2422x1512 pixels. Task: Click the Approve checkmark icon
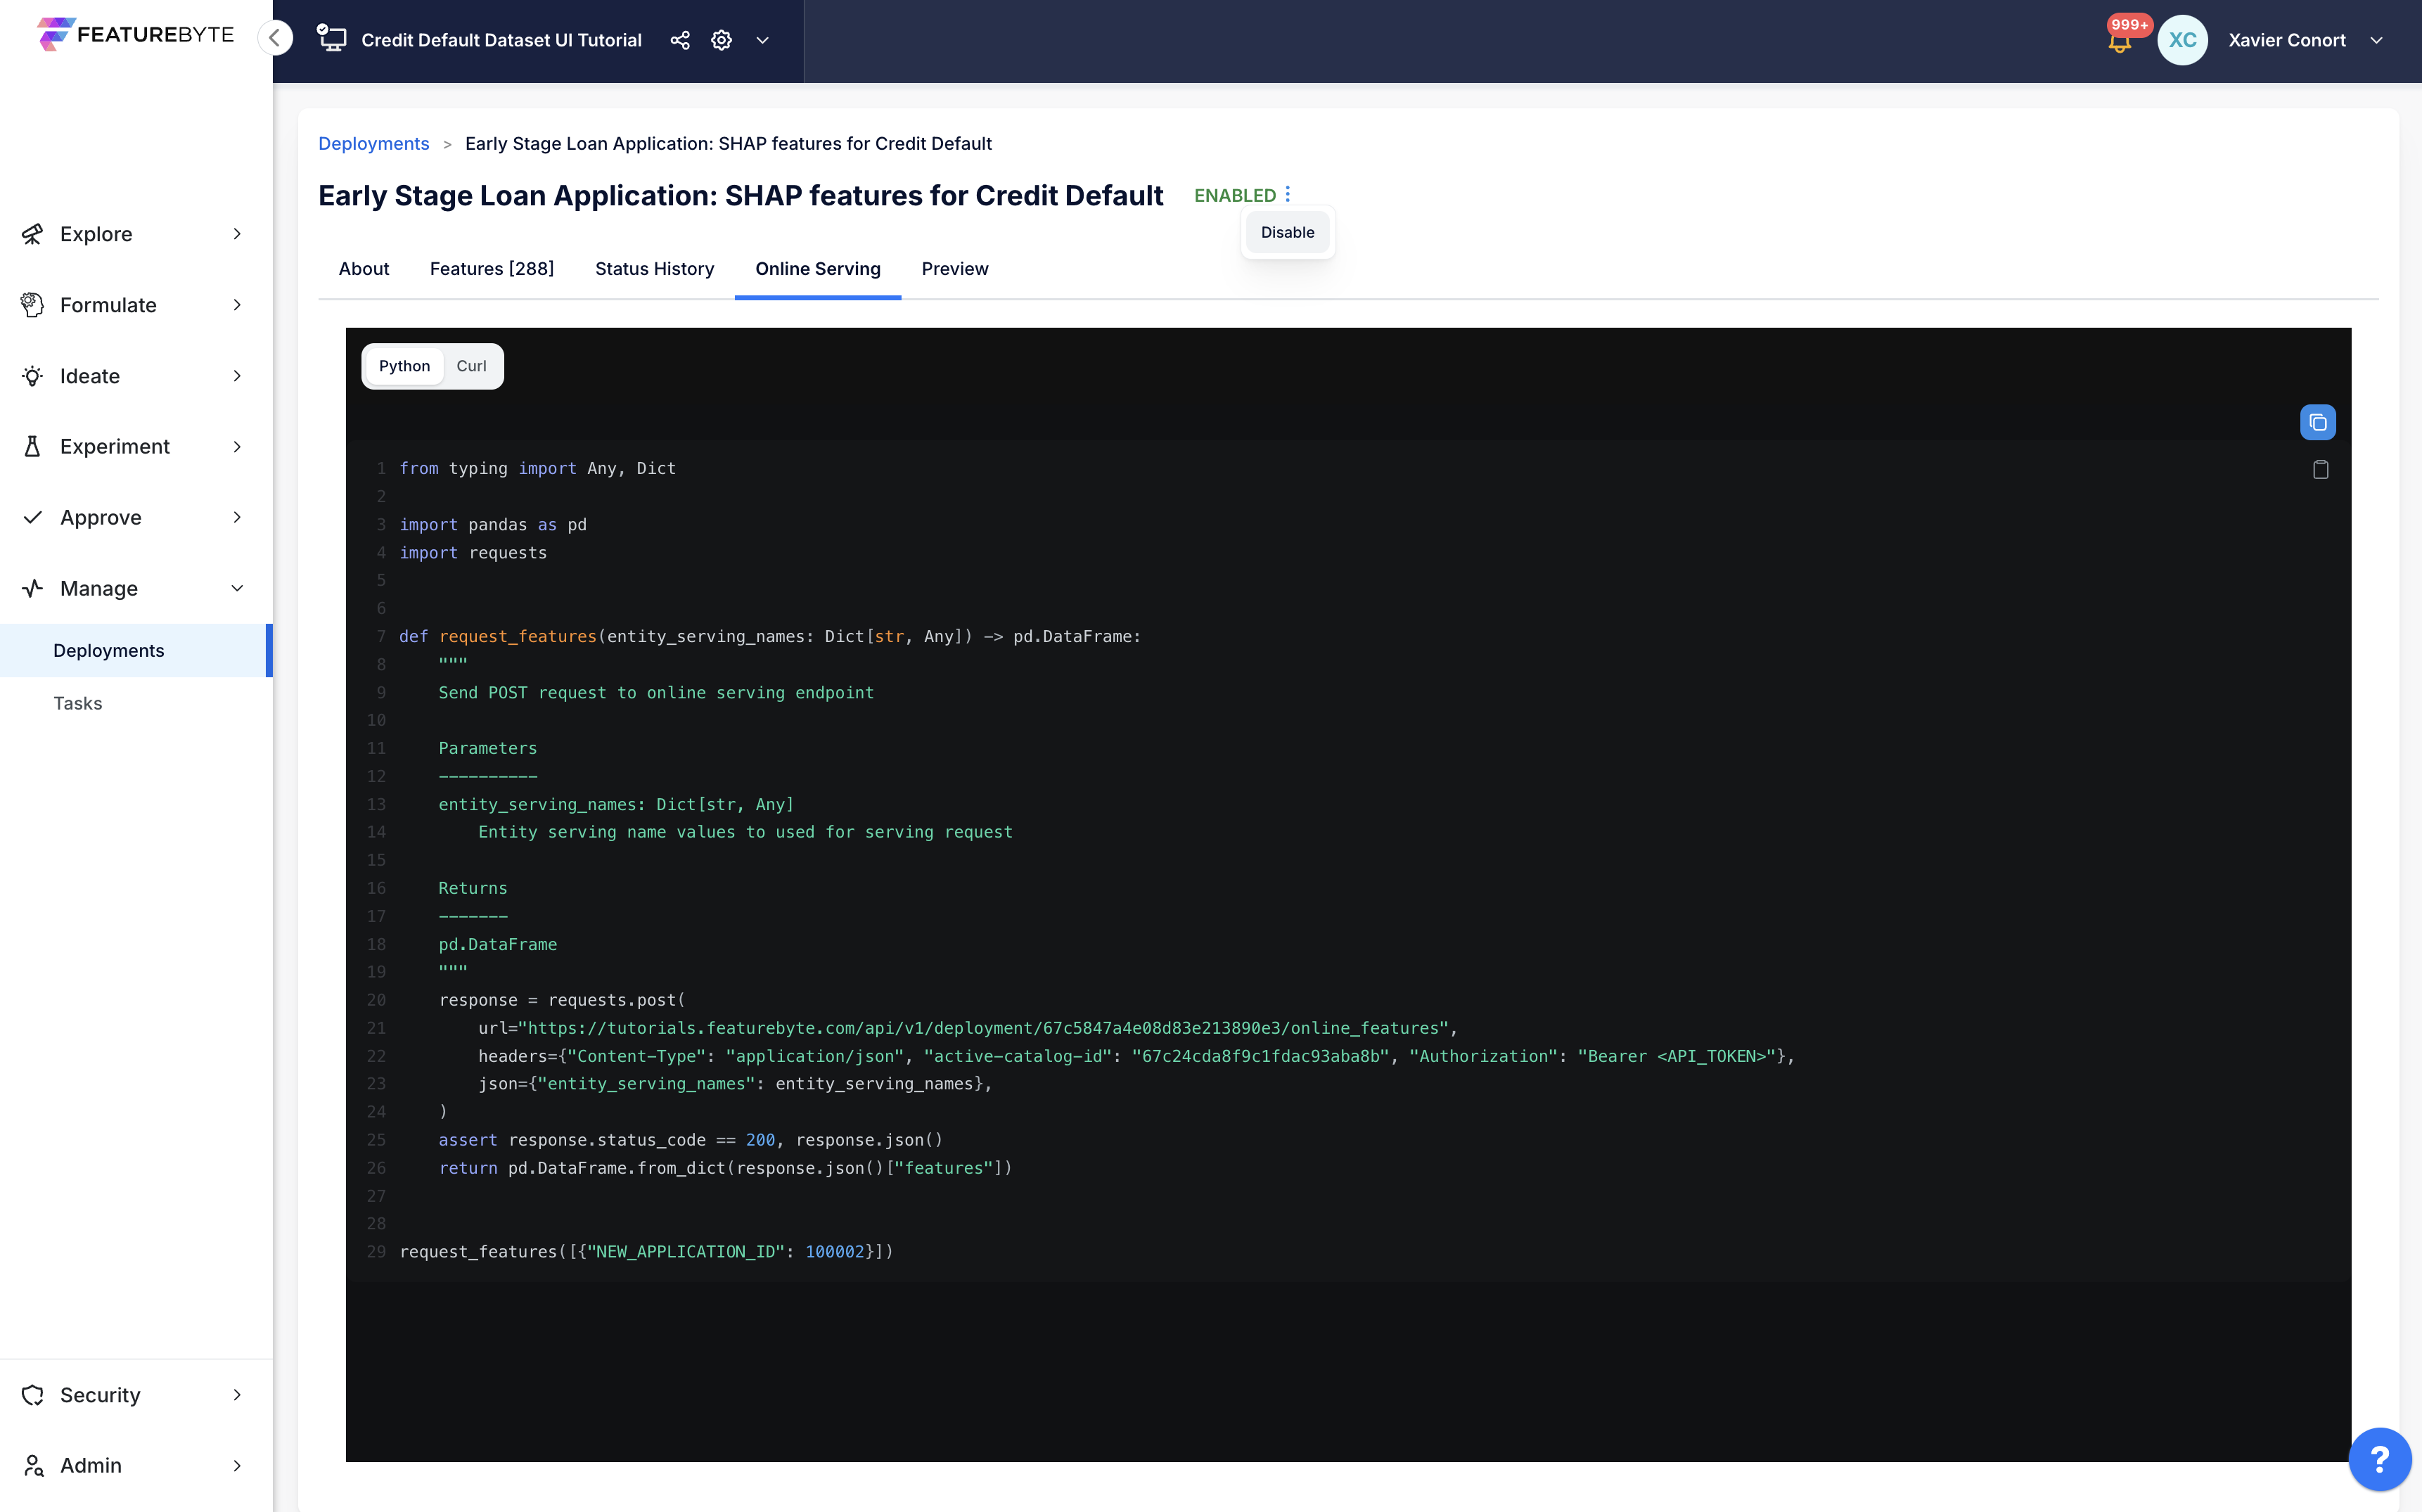[33, 517]
